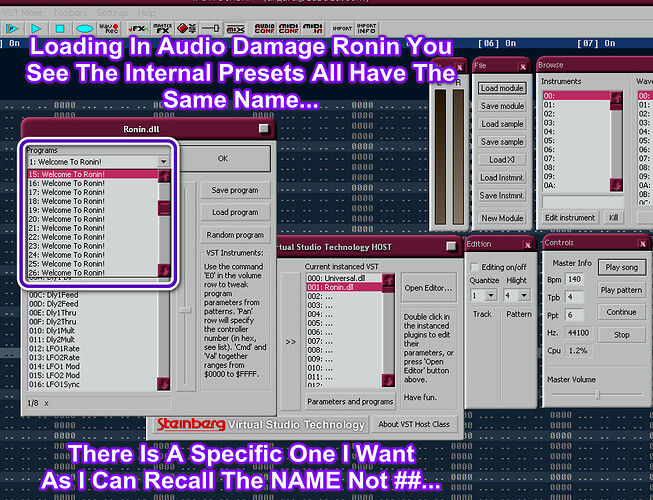Viewport: 653px width, 500px height.
Task: Click the Edit instrument button
Action: 570,218
